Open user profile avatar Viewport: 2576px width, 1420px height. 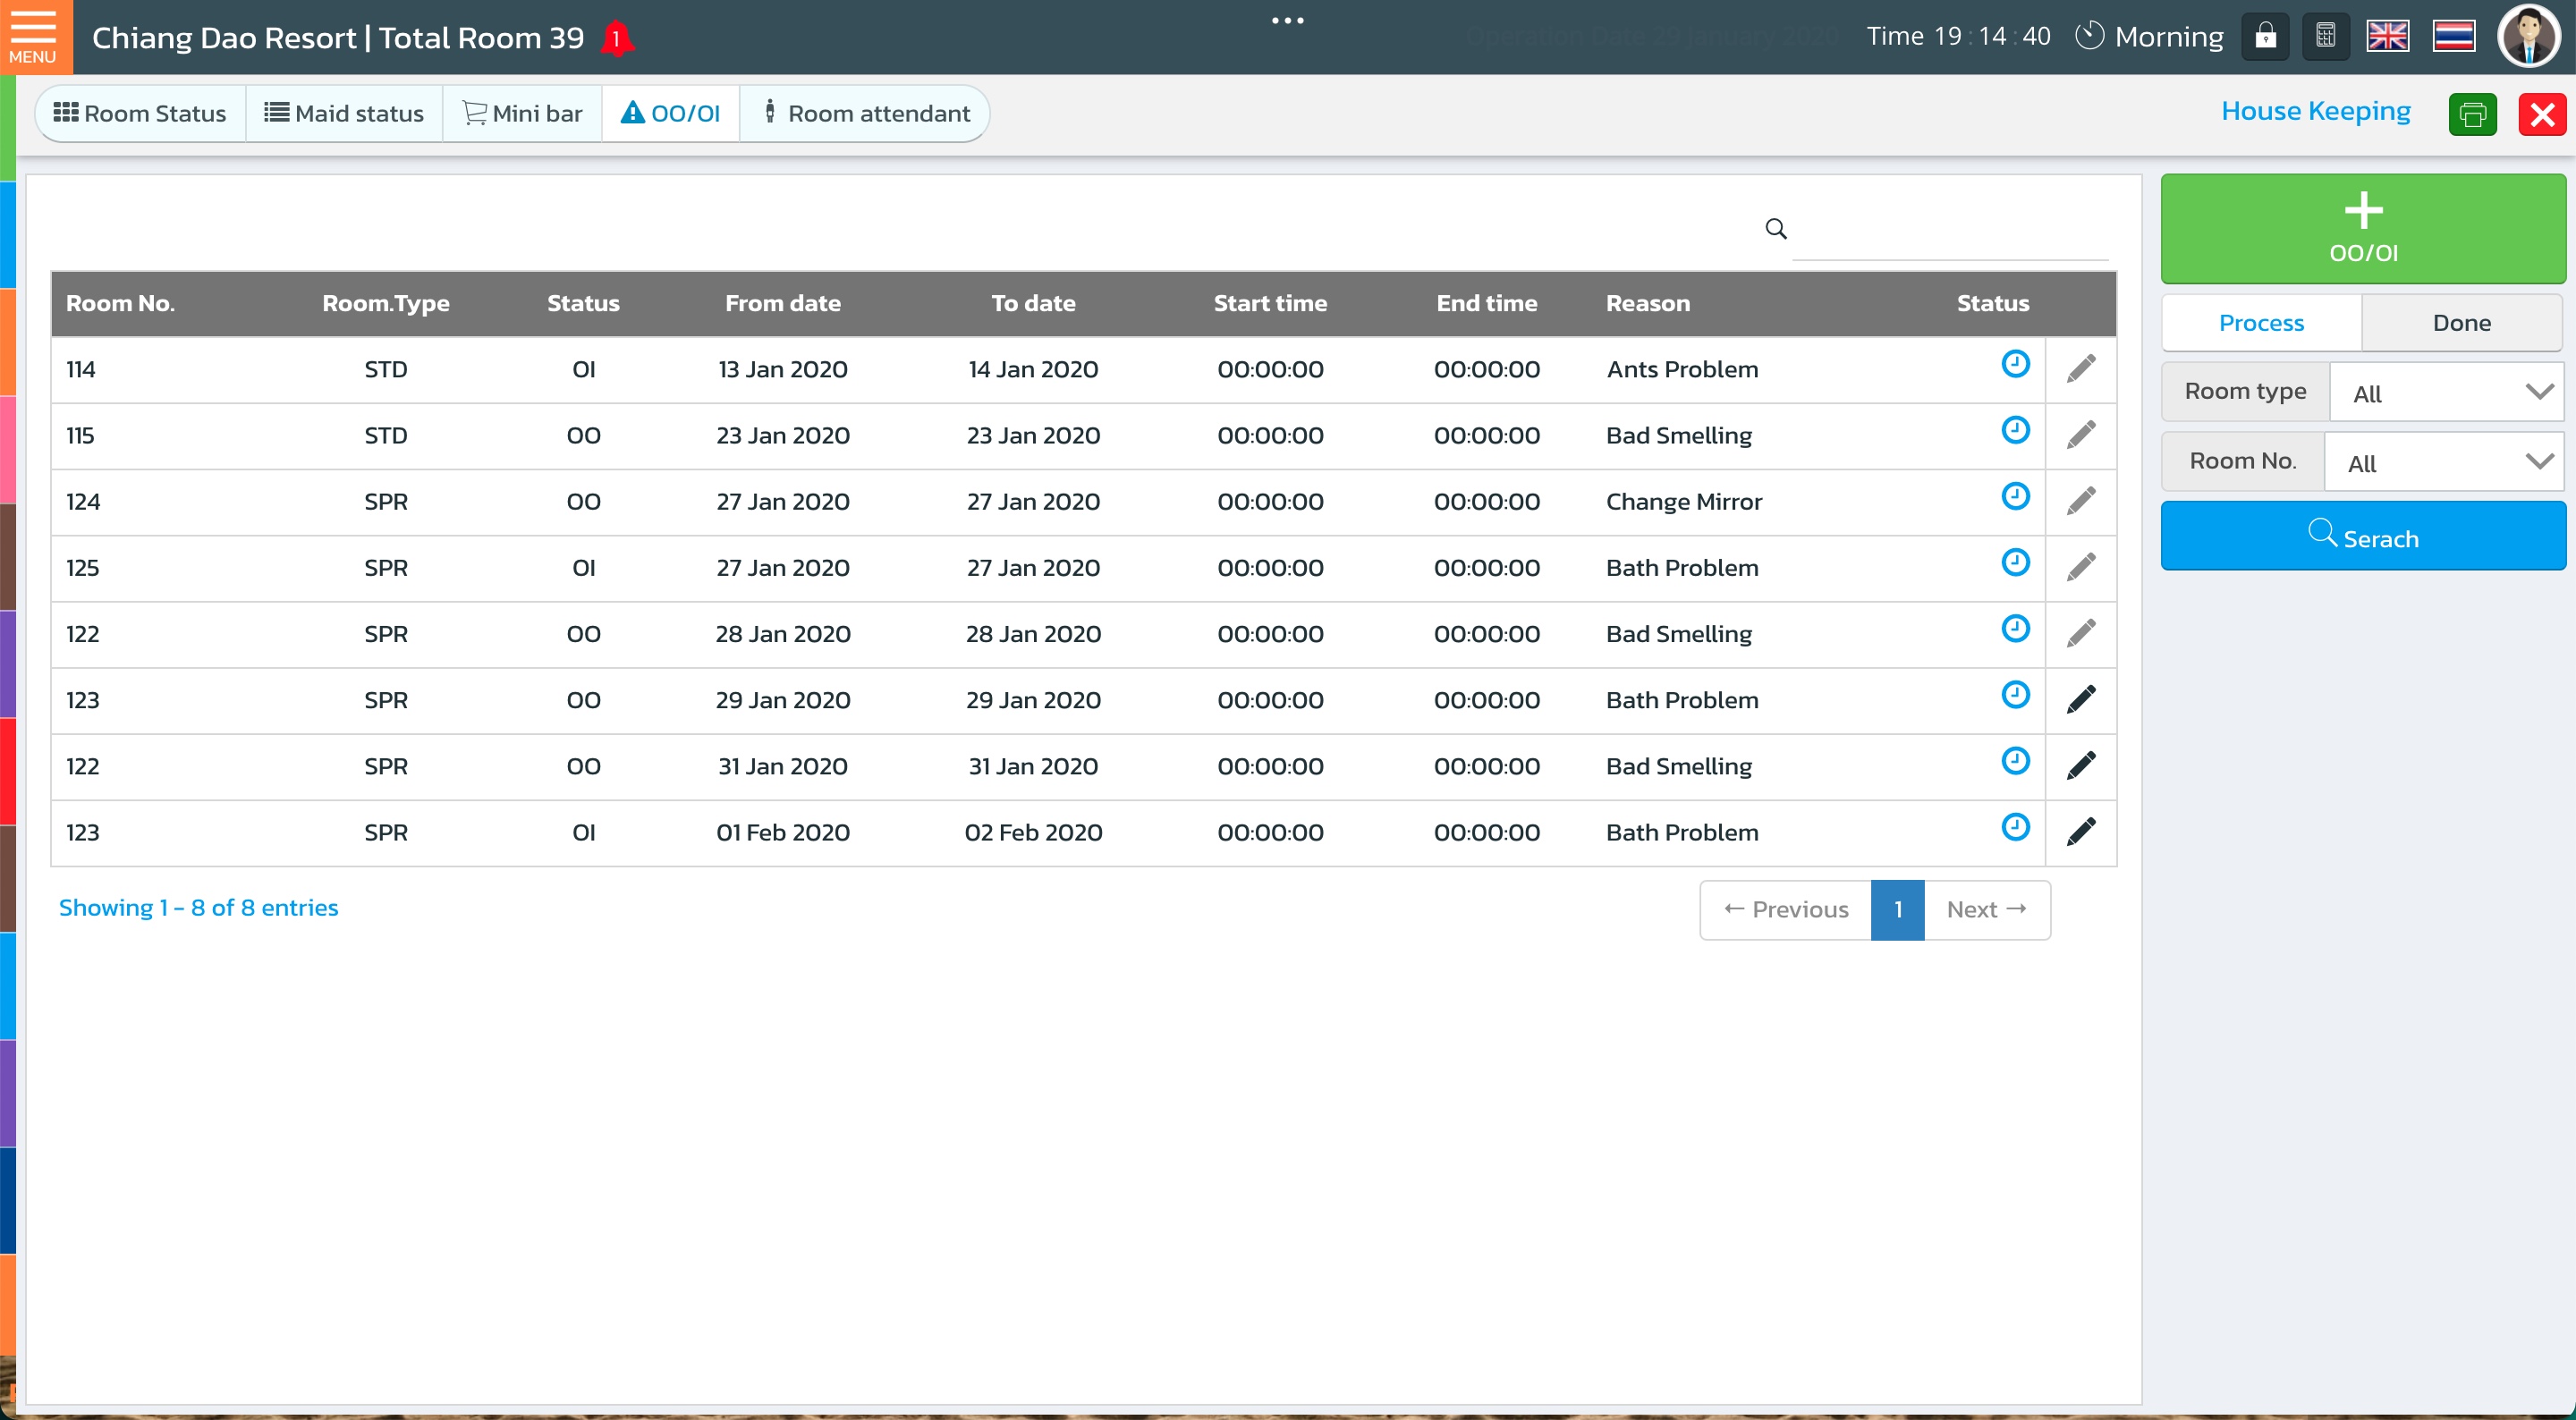pyautogui.click(x=2529, y=37)
